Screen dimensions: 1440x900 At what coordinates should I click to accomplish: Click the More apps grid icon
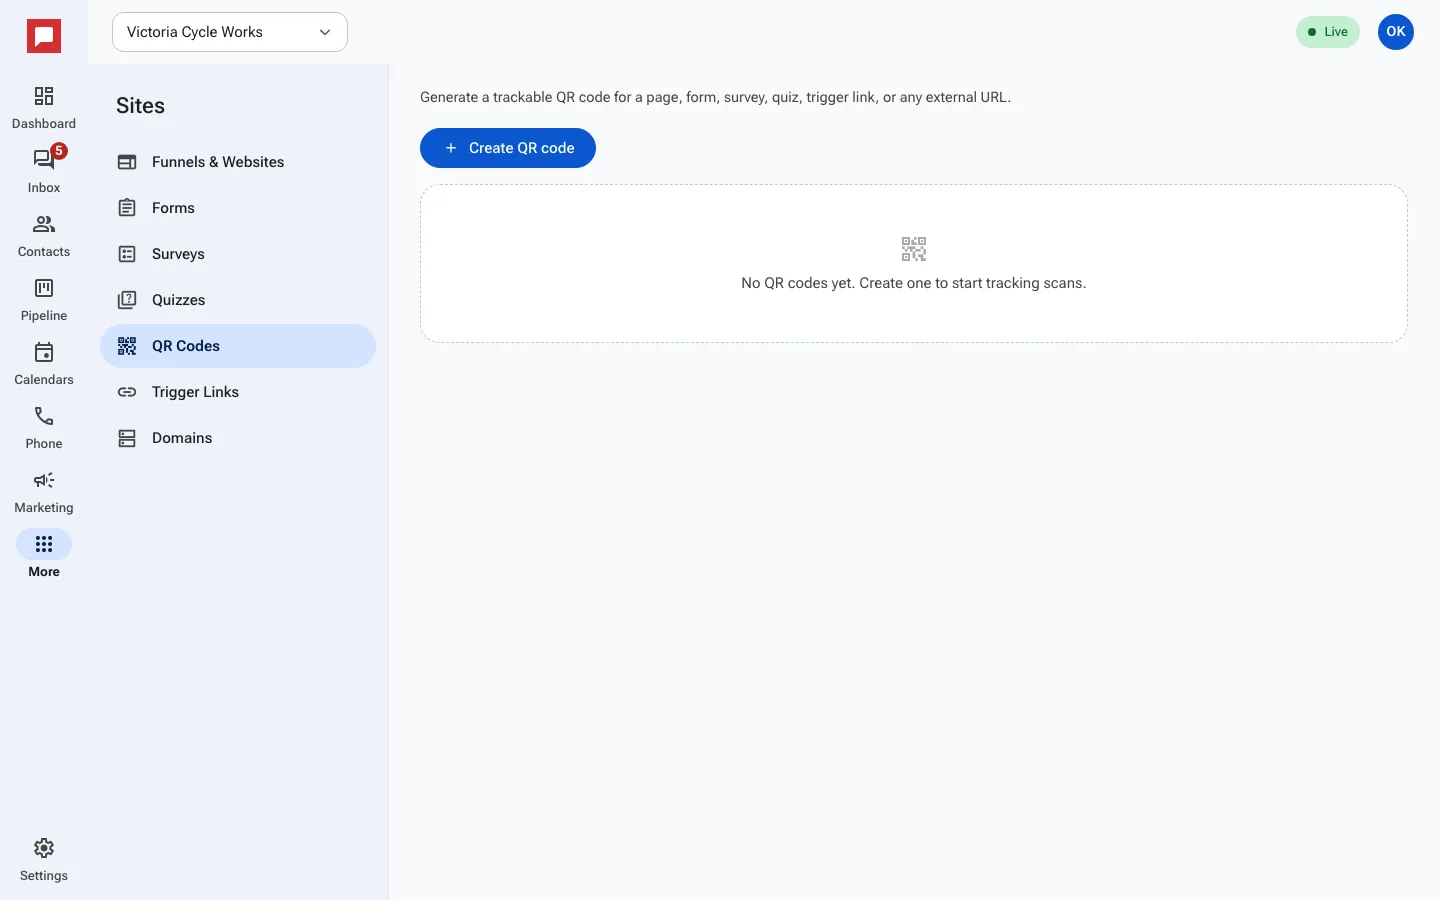(x=44, y=544)
